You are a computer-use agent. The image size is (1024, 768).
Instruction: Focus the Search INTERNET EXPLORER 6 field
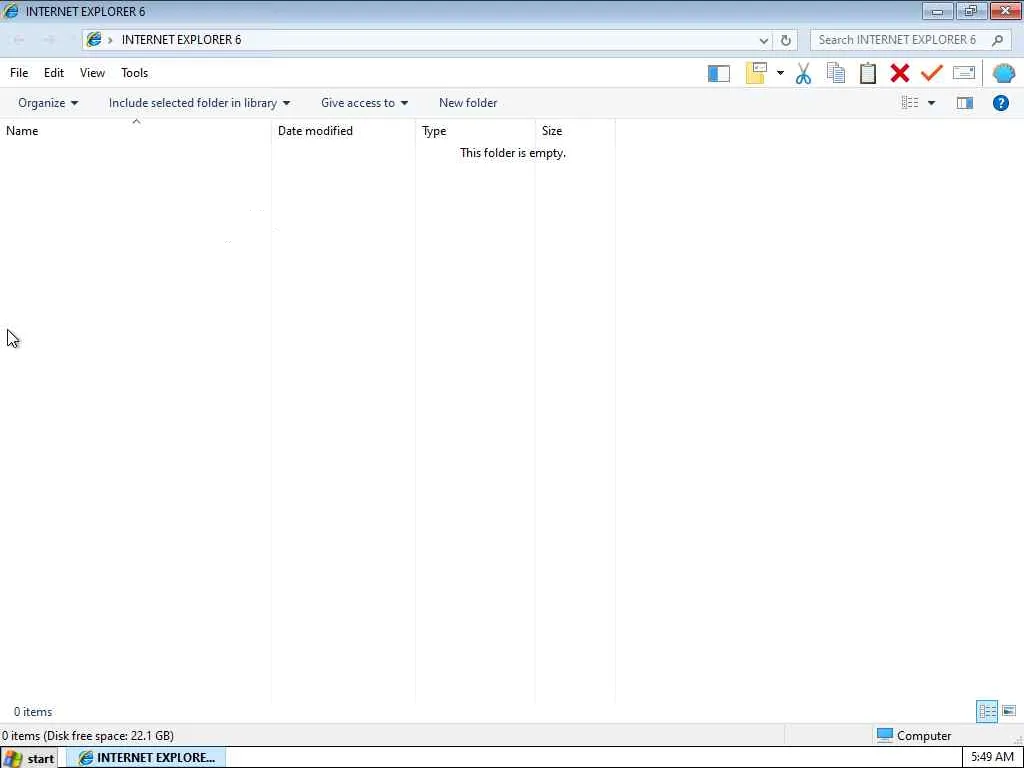[x=912, y=40]
